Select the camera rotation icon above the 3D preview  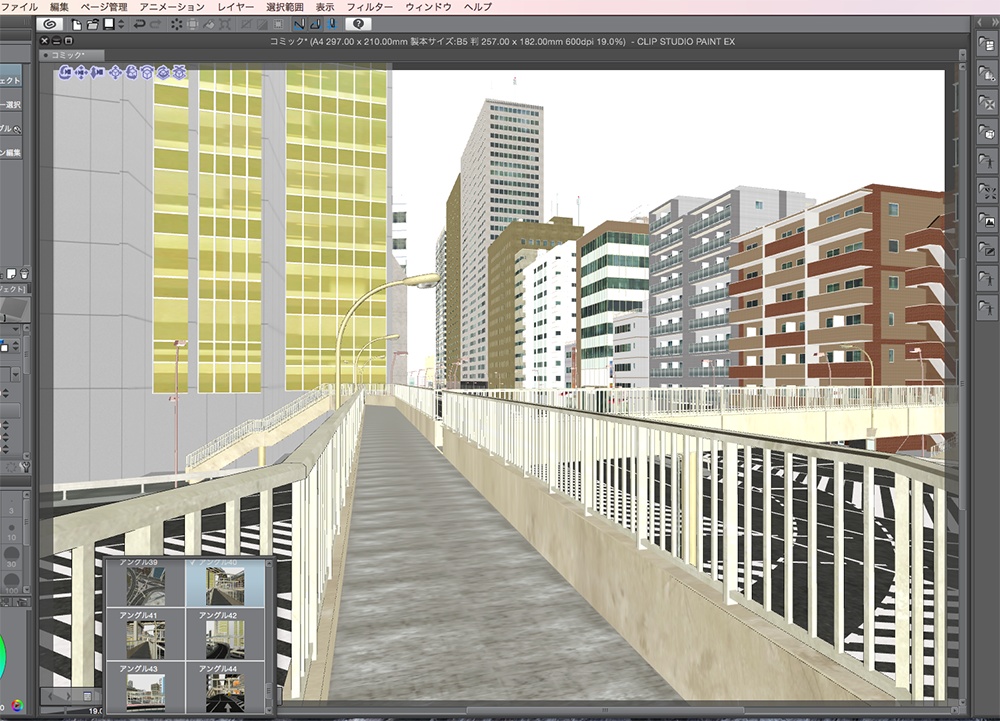[x=66, y=72]
